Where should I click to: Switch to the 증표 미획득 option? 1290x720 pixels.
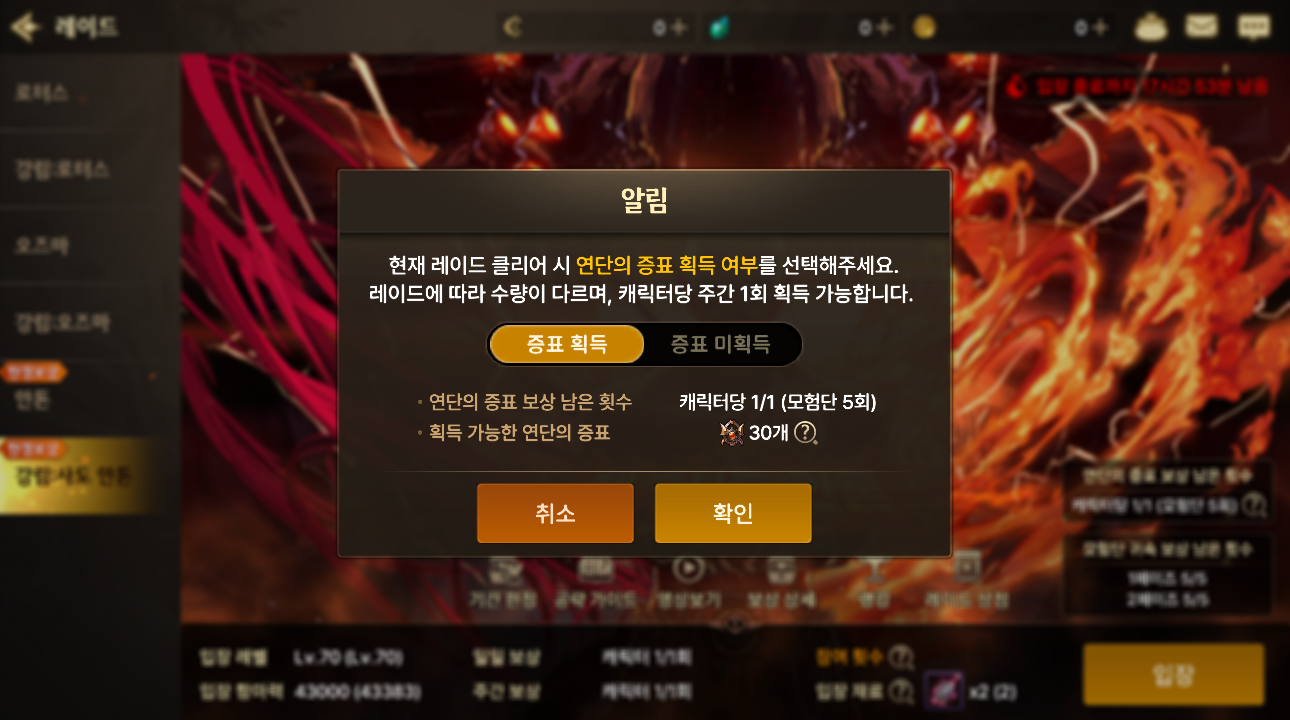click(720, 344)
